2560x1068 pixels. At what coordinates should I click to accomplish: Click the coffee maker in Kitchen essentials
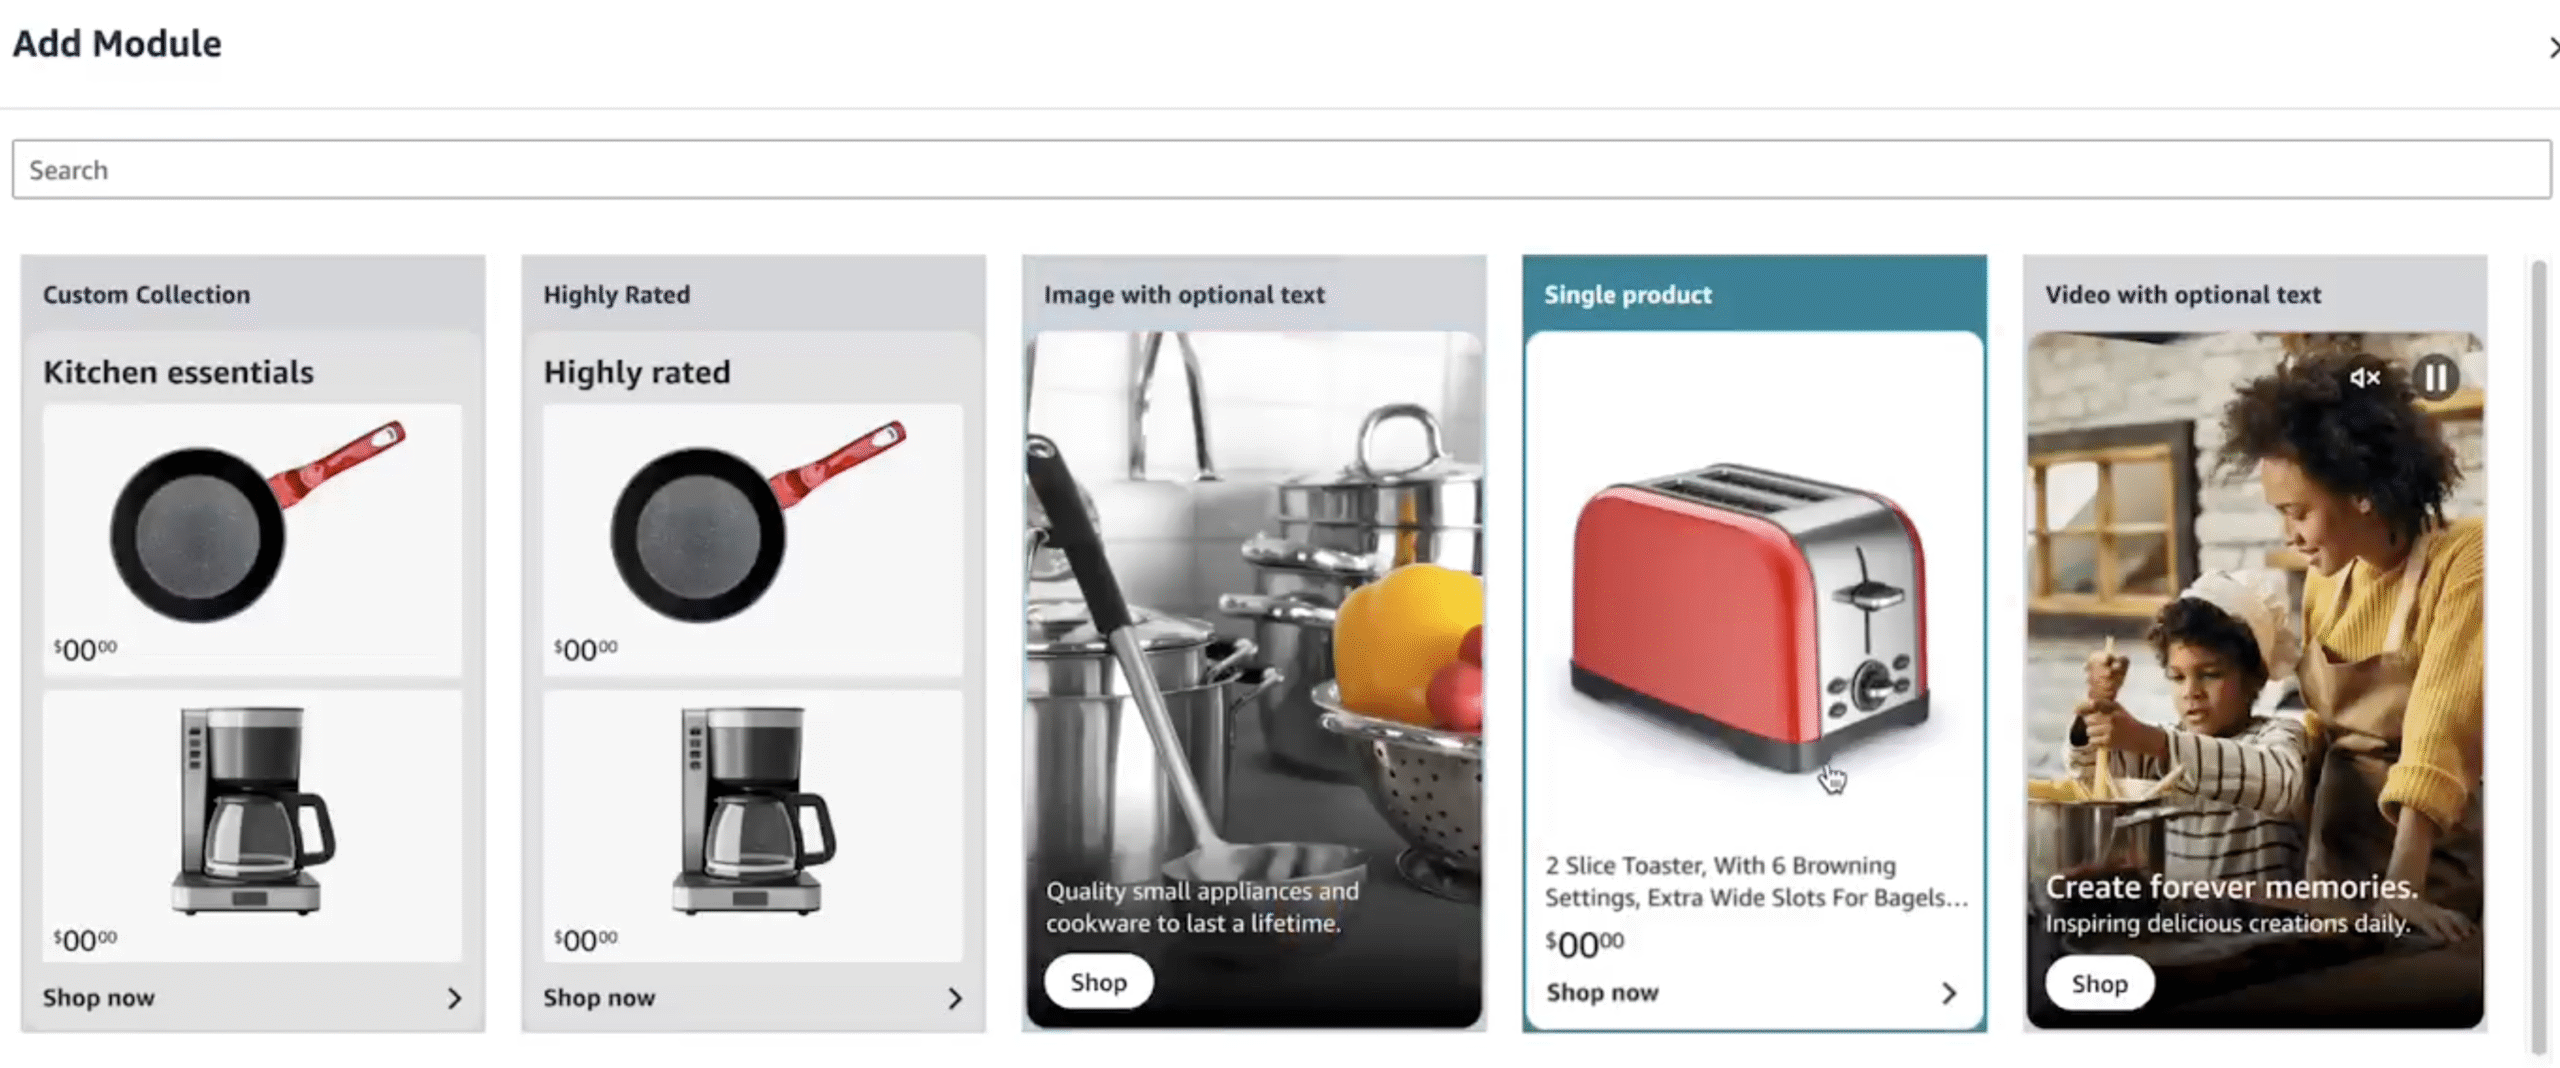click(x=252, y=810)
